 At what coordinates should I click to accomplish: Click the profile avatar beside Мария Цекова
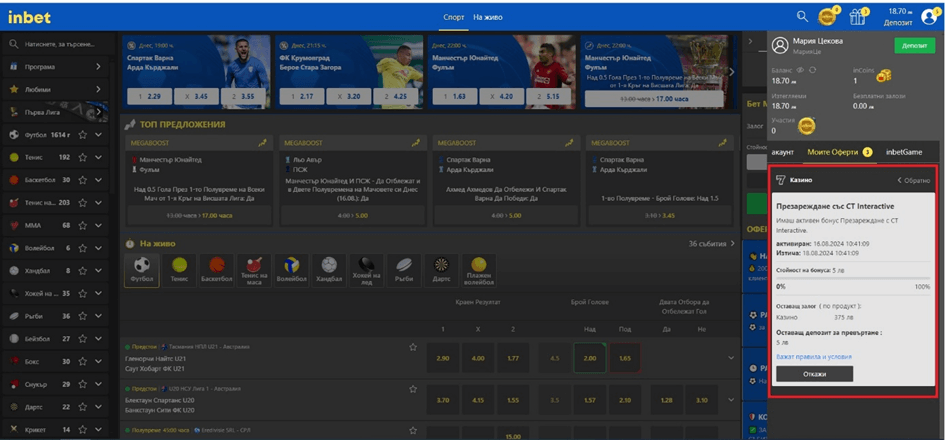pyautogui.click(x=780, y=45)
